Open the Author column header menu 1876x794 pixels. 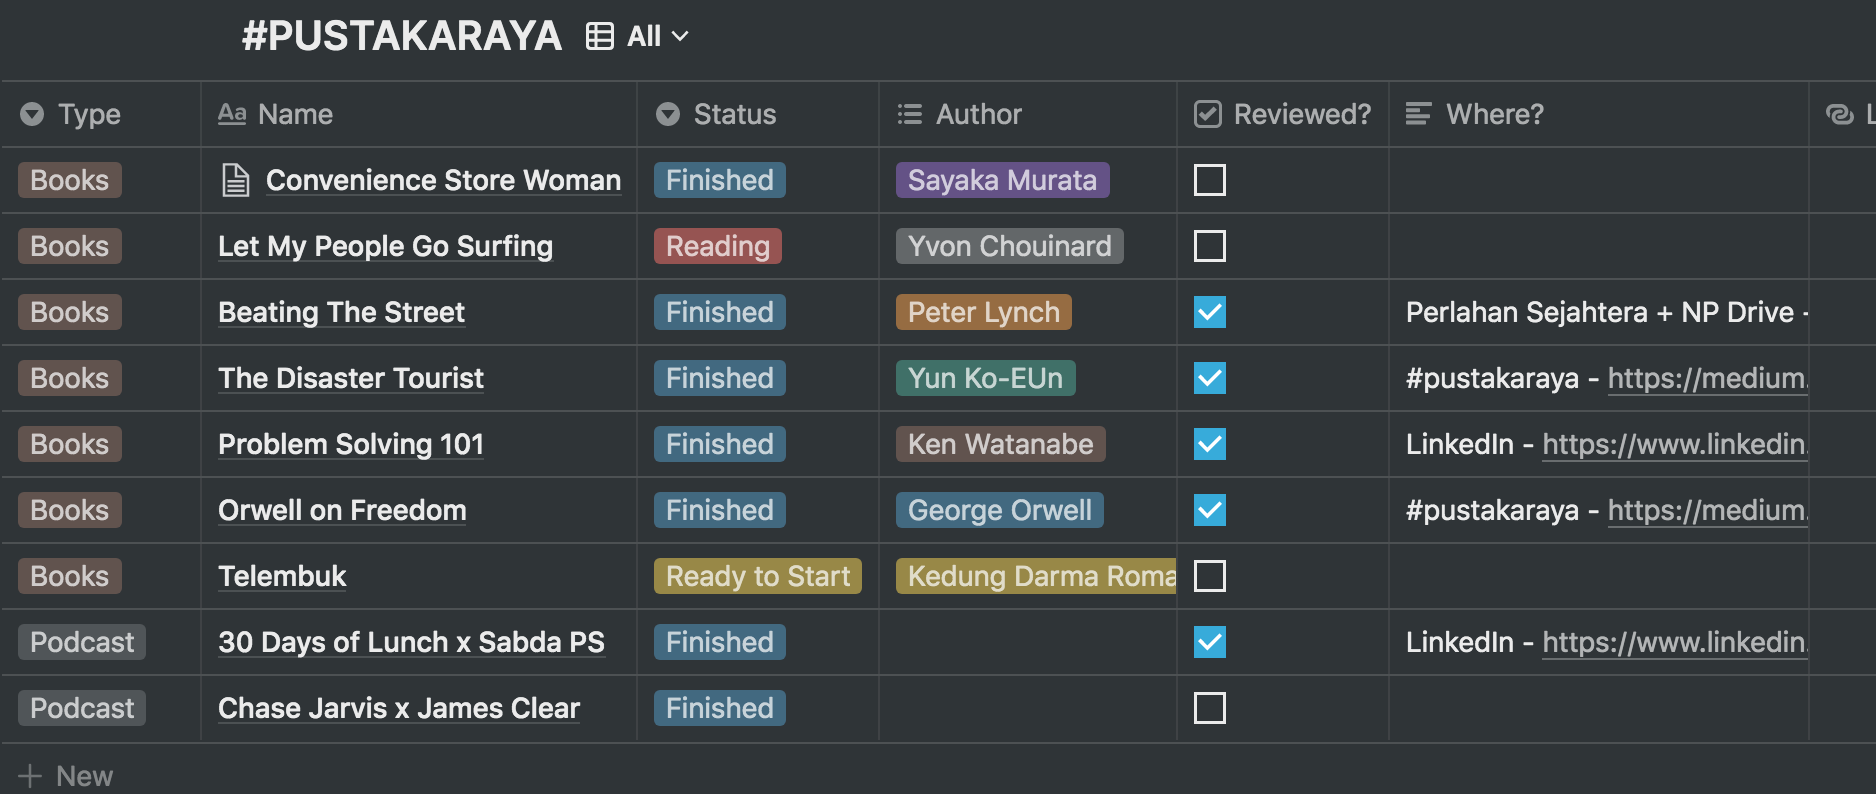[x=1028, y=114]
